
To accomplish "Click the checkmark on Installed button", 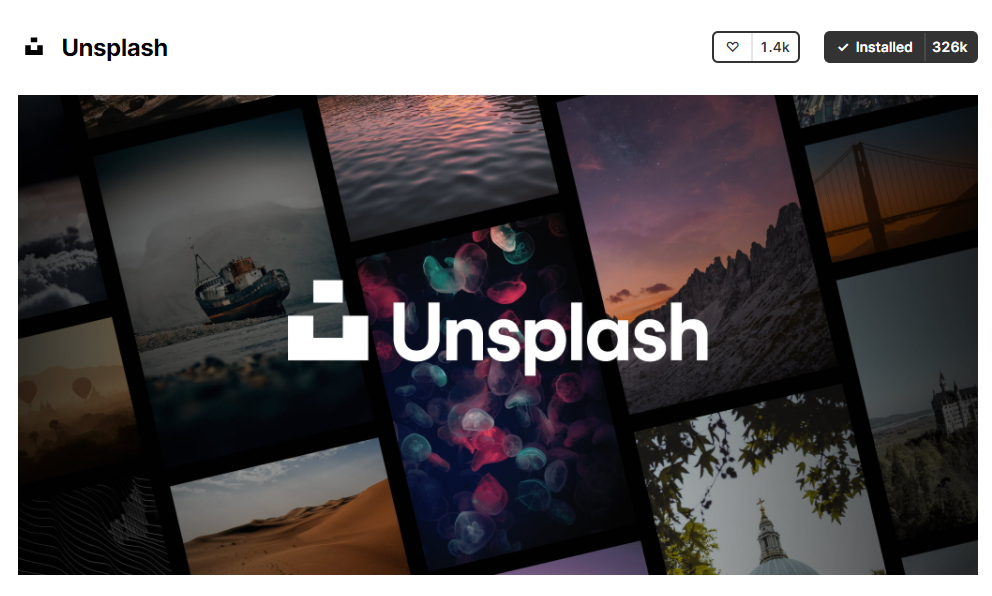I will [843, 47].
